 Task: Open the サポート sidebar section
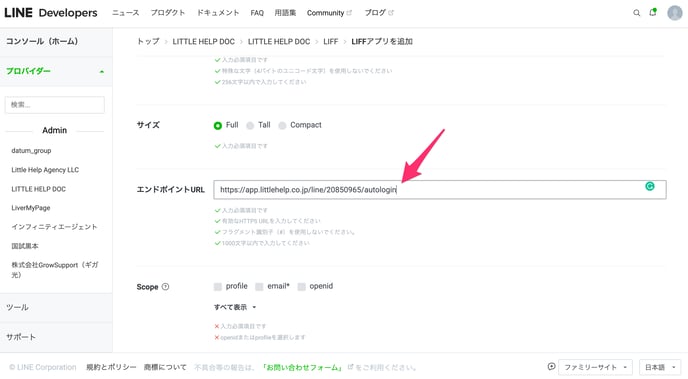pyautogui.click(x=56, y=337)
